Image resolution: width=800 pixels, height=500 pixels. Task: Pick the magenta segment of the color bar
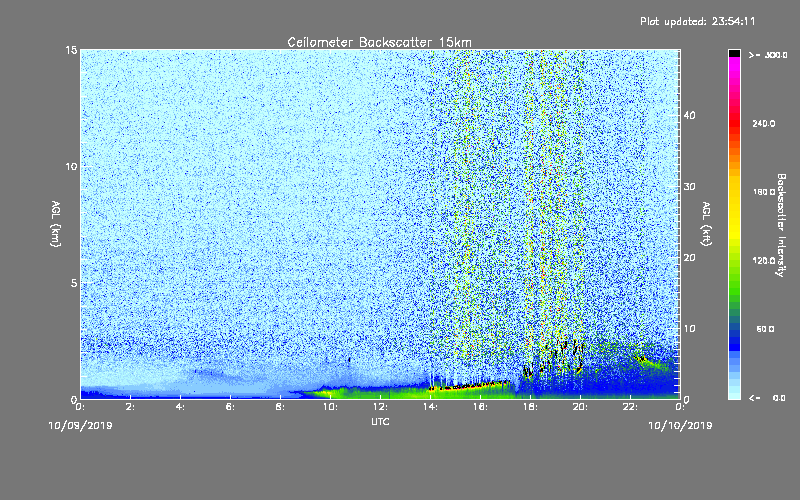[734, 66]
